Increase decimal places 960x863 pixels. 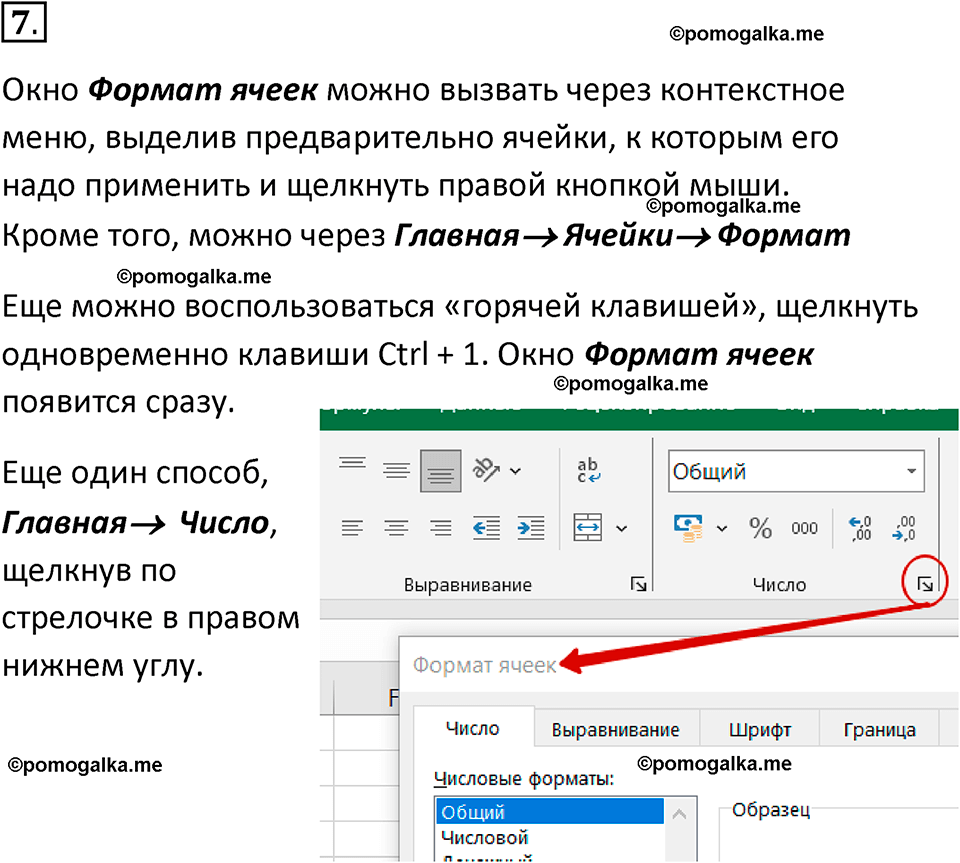pyautogui.click(x=860, y=528)
